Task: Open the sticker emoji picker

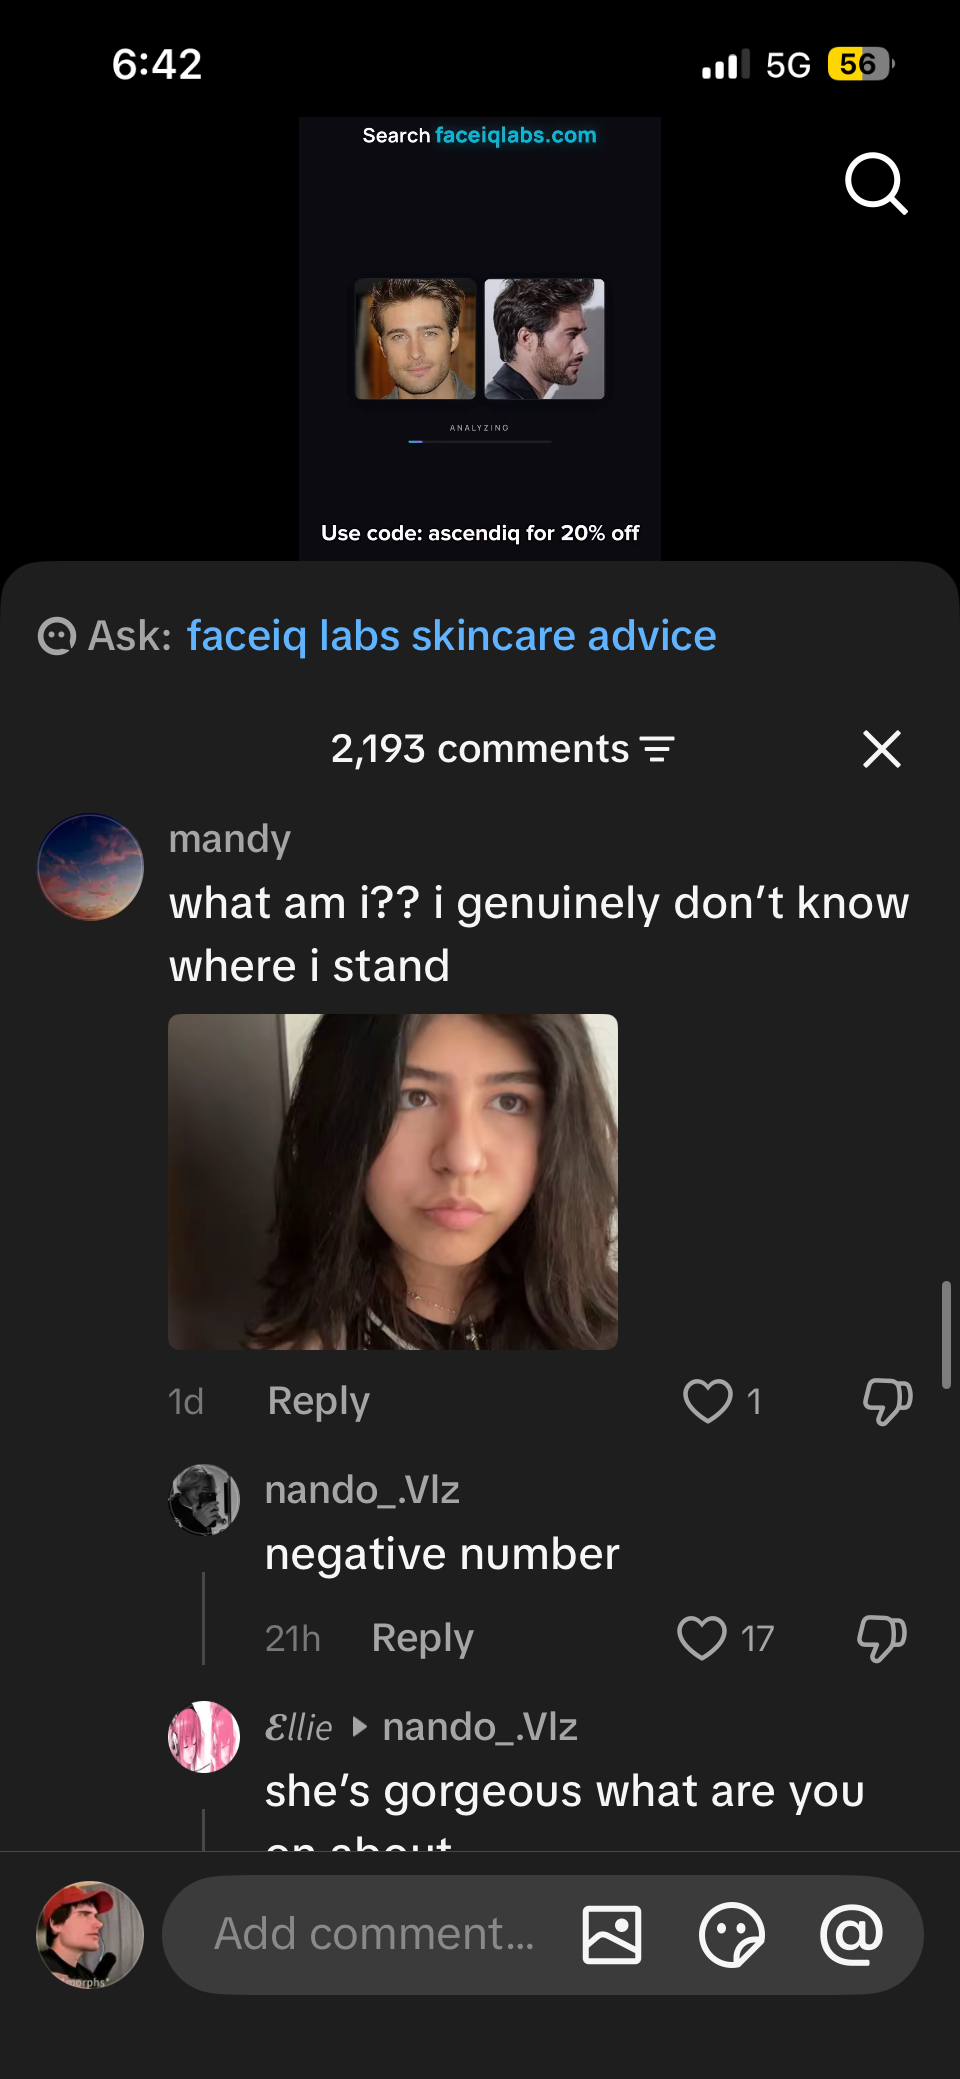Action: point(731,1934)
